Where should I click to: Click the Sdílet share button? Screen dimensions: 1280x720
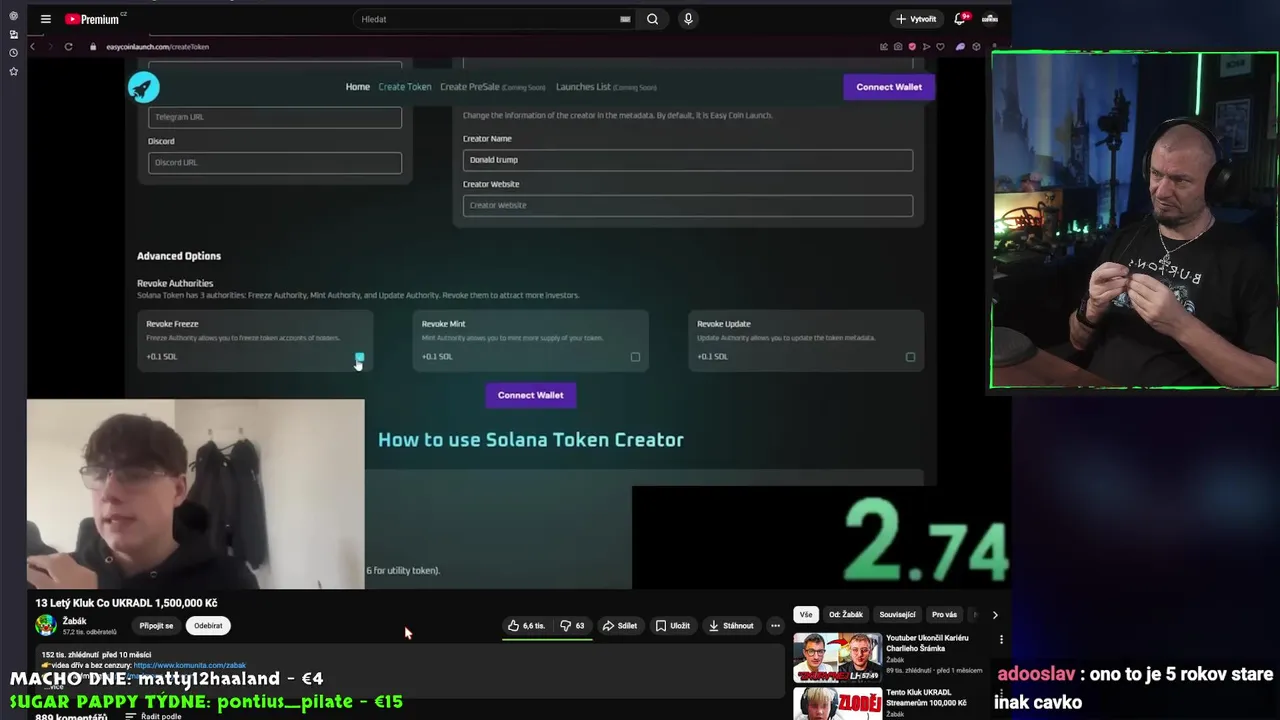[x=619, y=626]
